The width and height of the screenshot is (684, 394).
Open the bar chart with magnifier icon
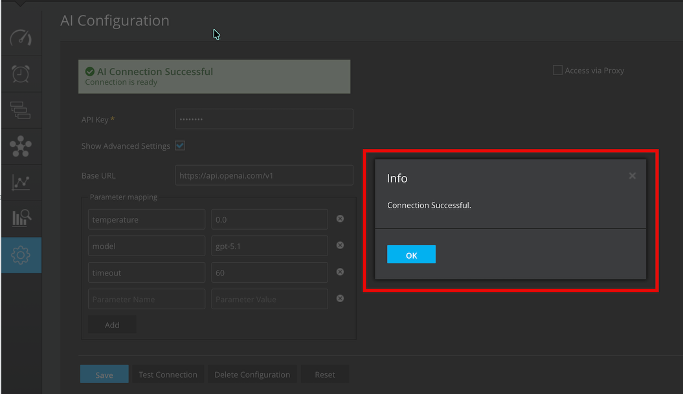coord(21,218)
